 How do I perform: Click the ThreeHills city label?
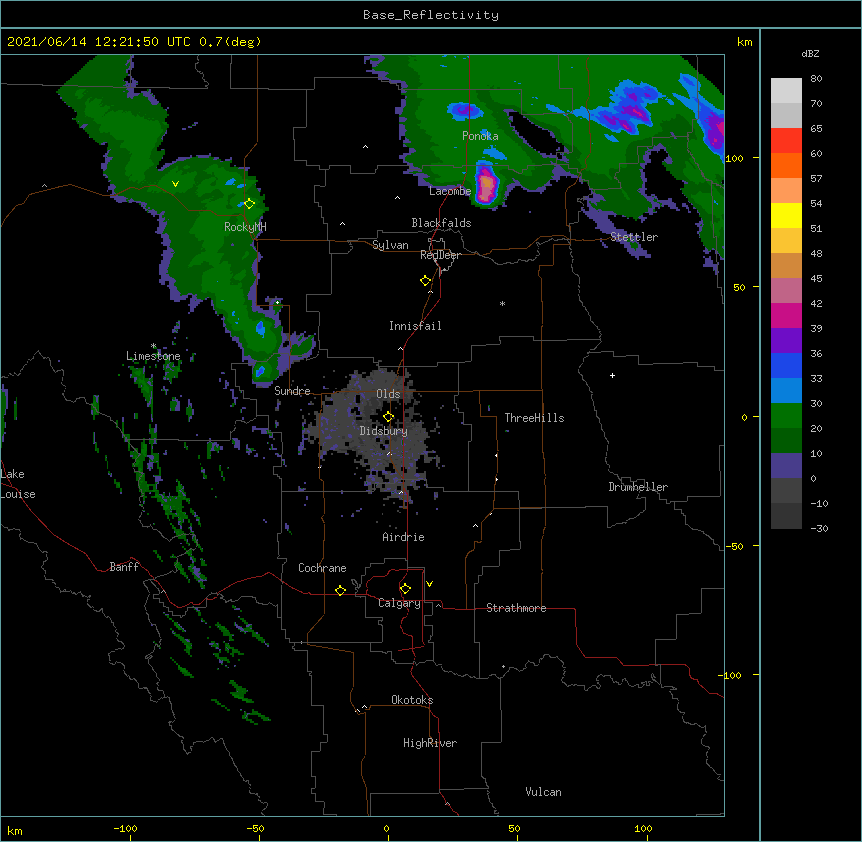534,418
